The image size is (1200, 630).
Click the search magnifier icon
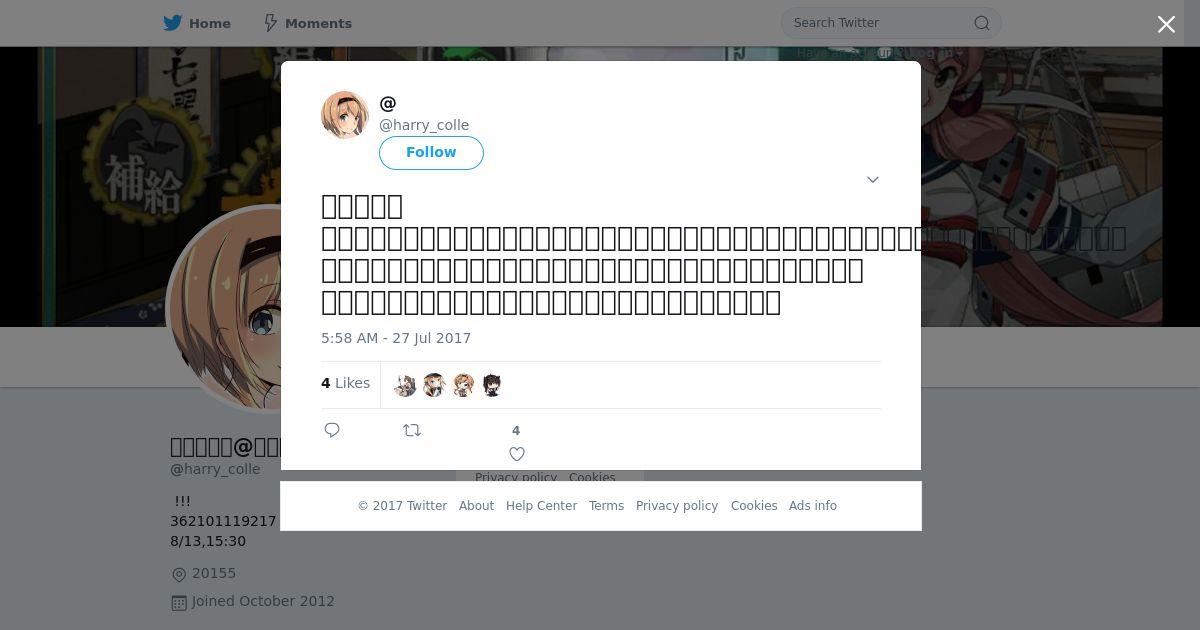[x=982, y=23]
